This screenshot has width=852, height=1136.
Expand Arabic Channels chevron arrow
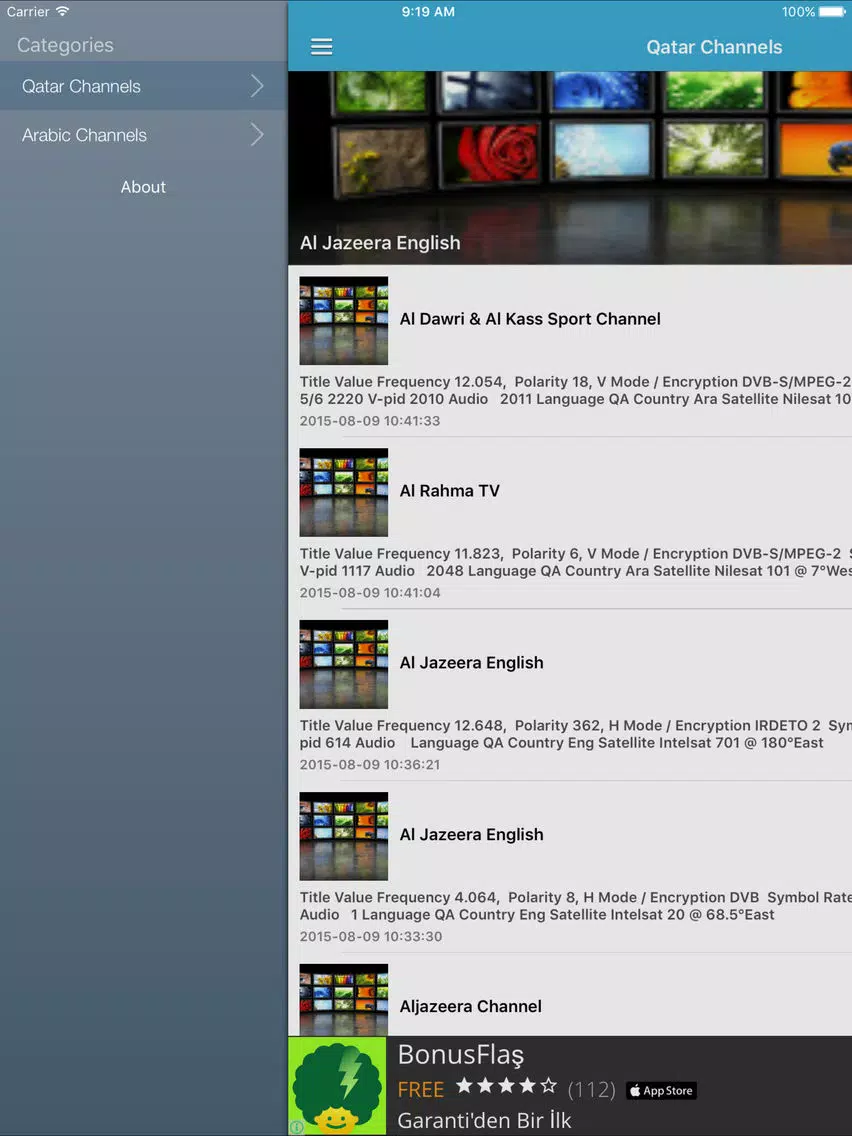pos(257,135)
